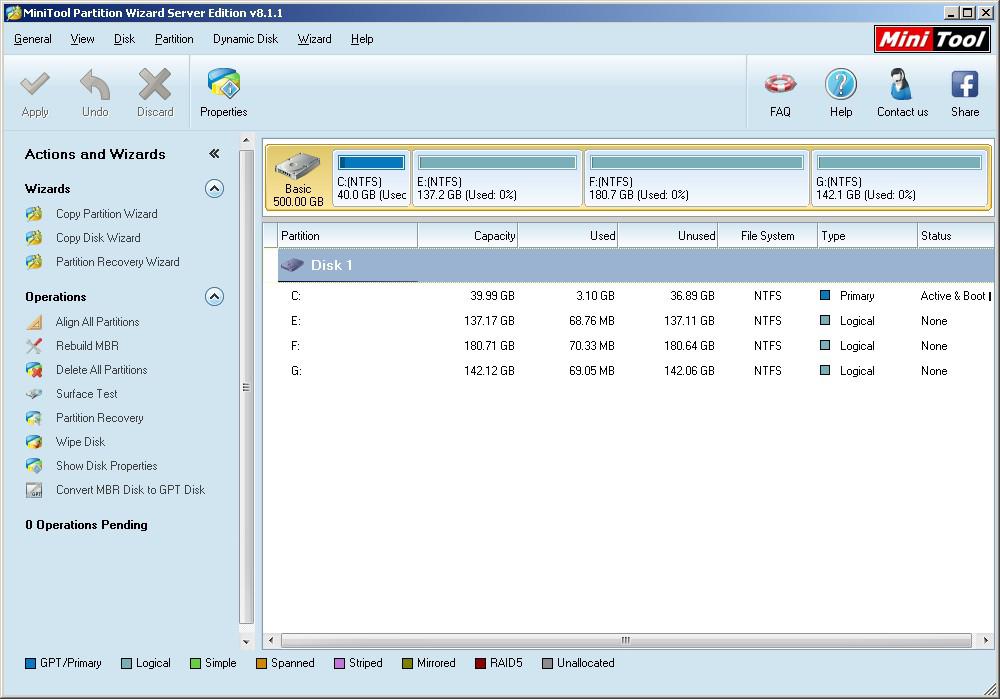Click the Rebuild MBR icon

(x=35, y=346)
